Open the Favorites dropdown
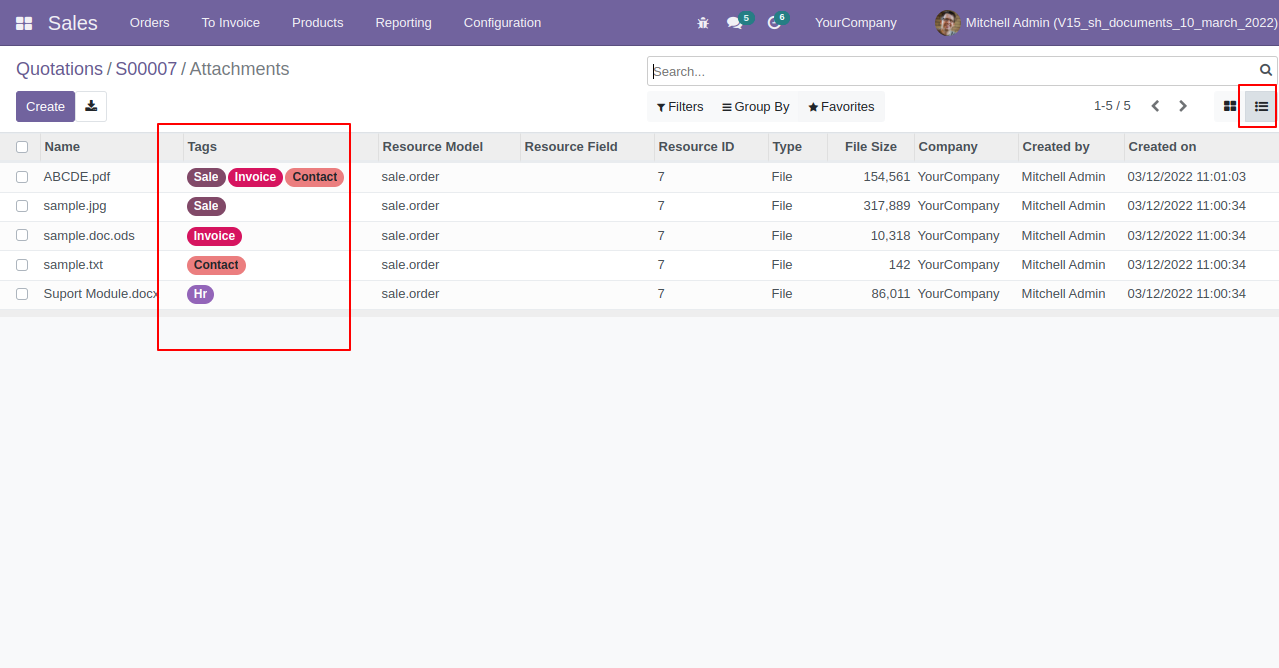 coord(841,107)
